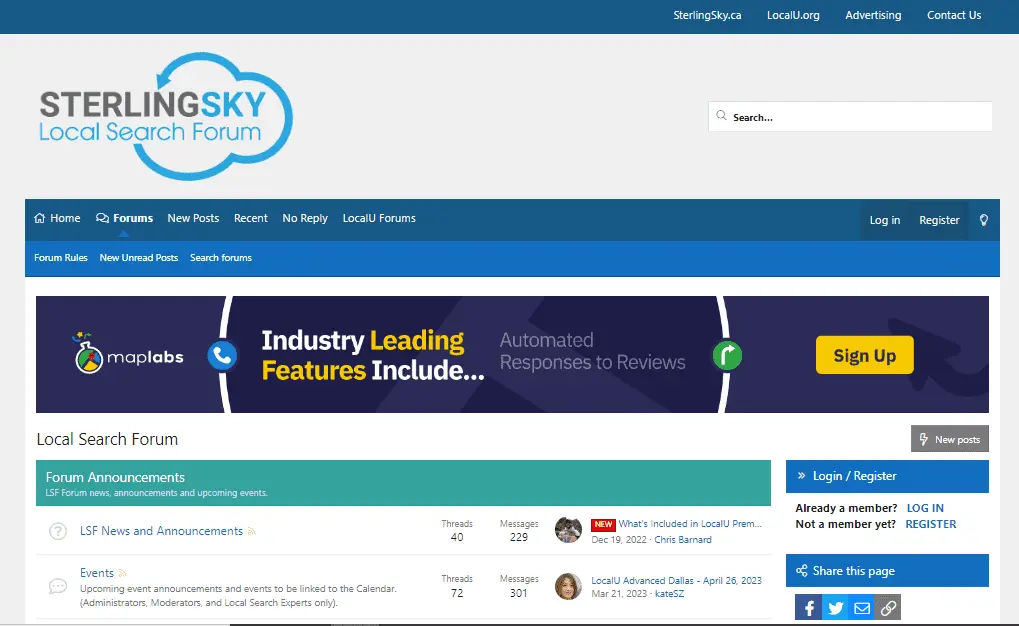
Task: Open Forum Announcements category header
Action: tap(115, 477)
